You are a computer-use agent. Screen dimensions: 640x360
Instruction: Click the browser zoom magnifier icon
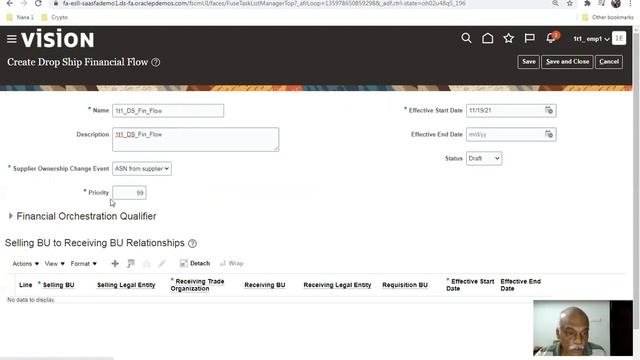tap(555, 3)
